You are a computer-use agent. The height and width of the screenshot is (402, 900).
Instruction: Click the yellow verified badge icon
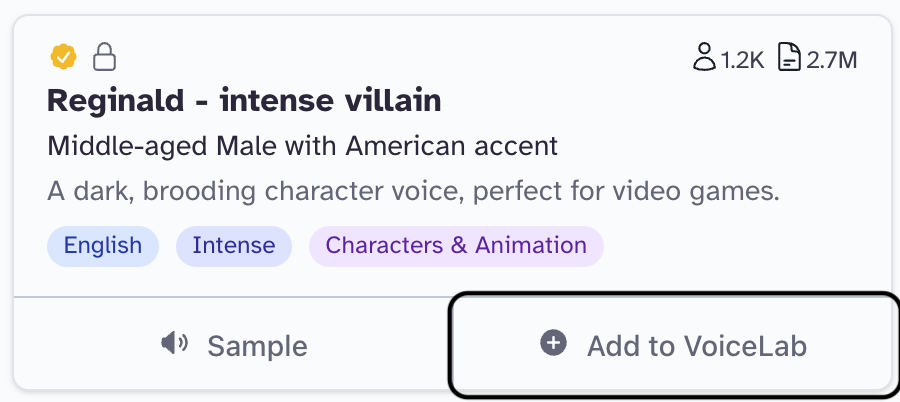(x=63, y=58)
